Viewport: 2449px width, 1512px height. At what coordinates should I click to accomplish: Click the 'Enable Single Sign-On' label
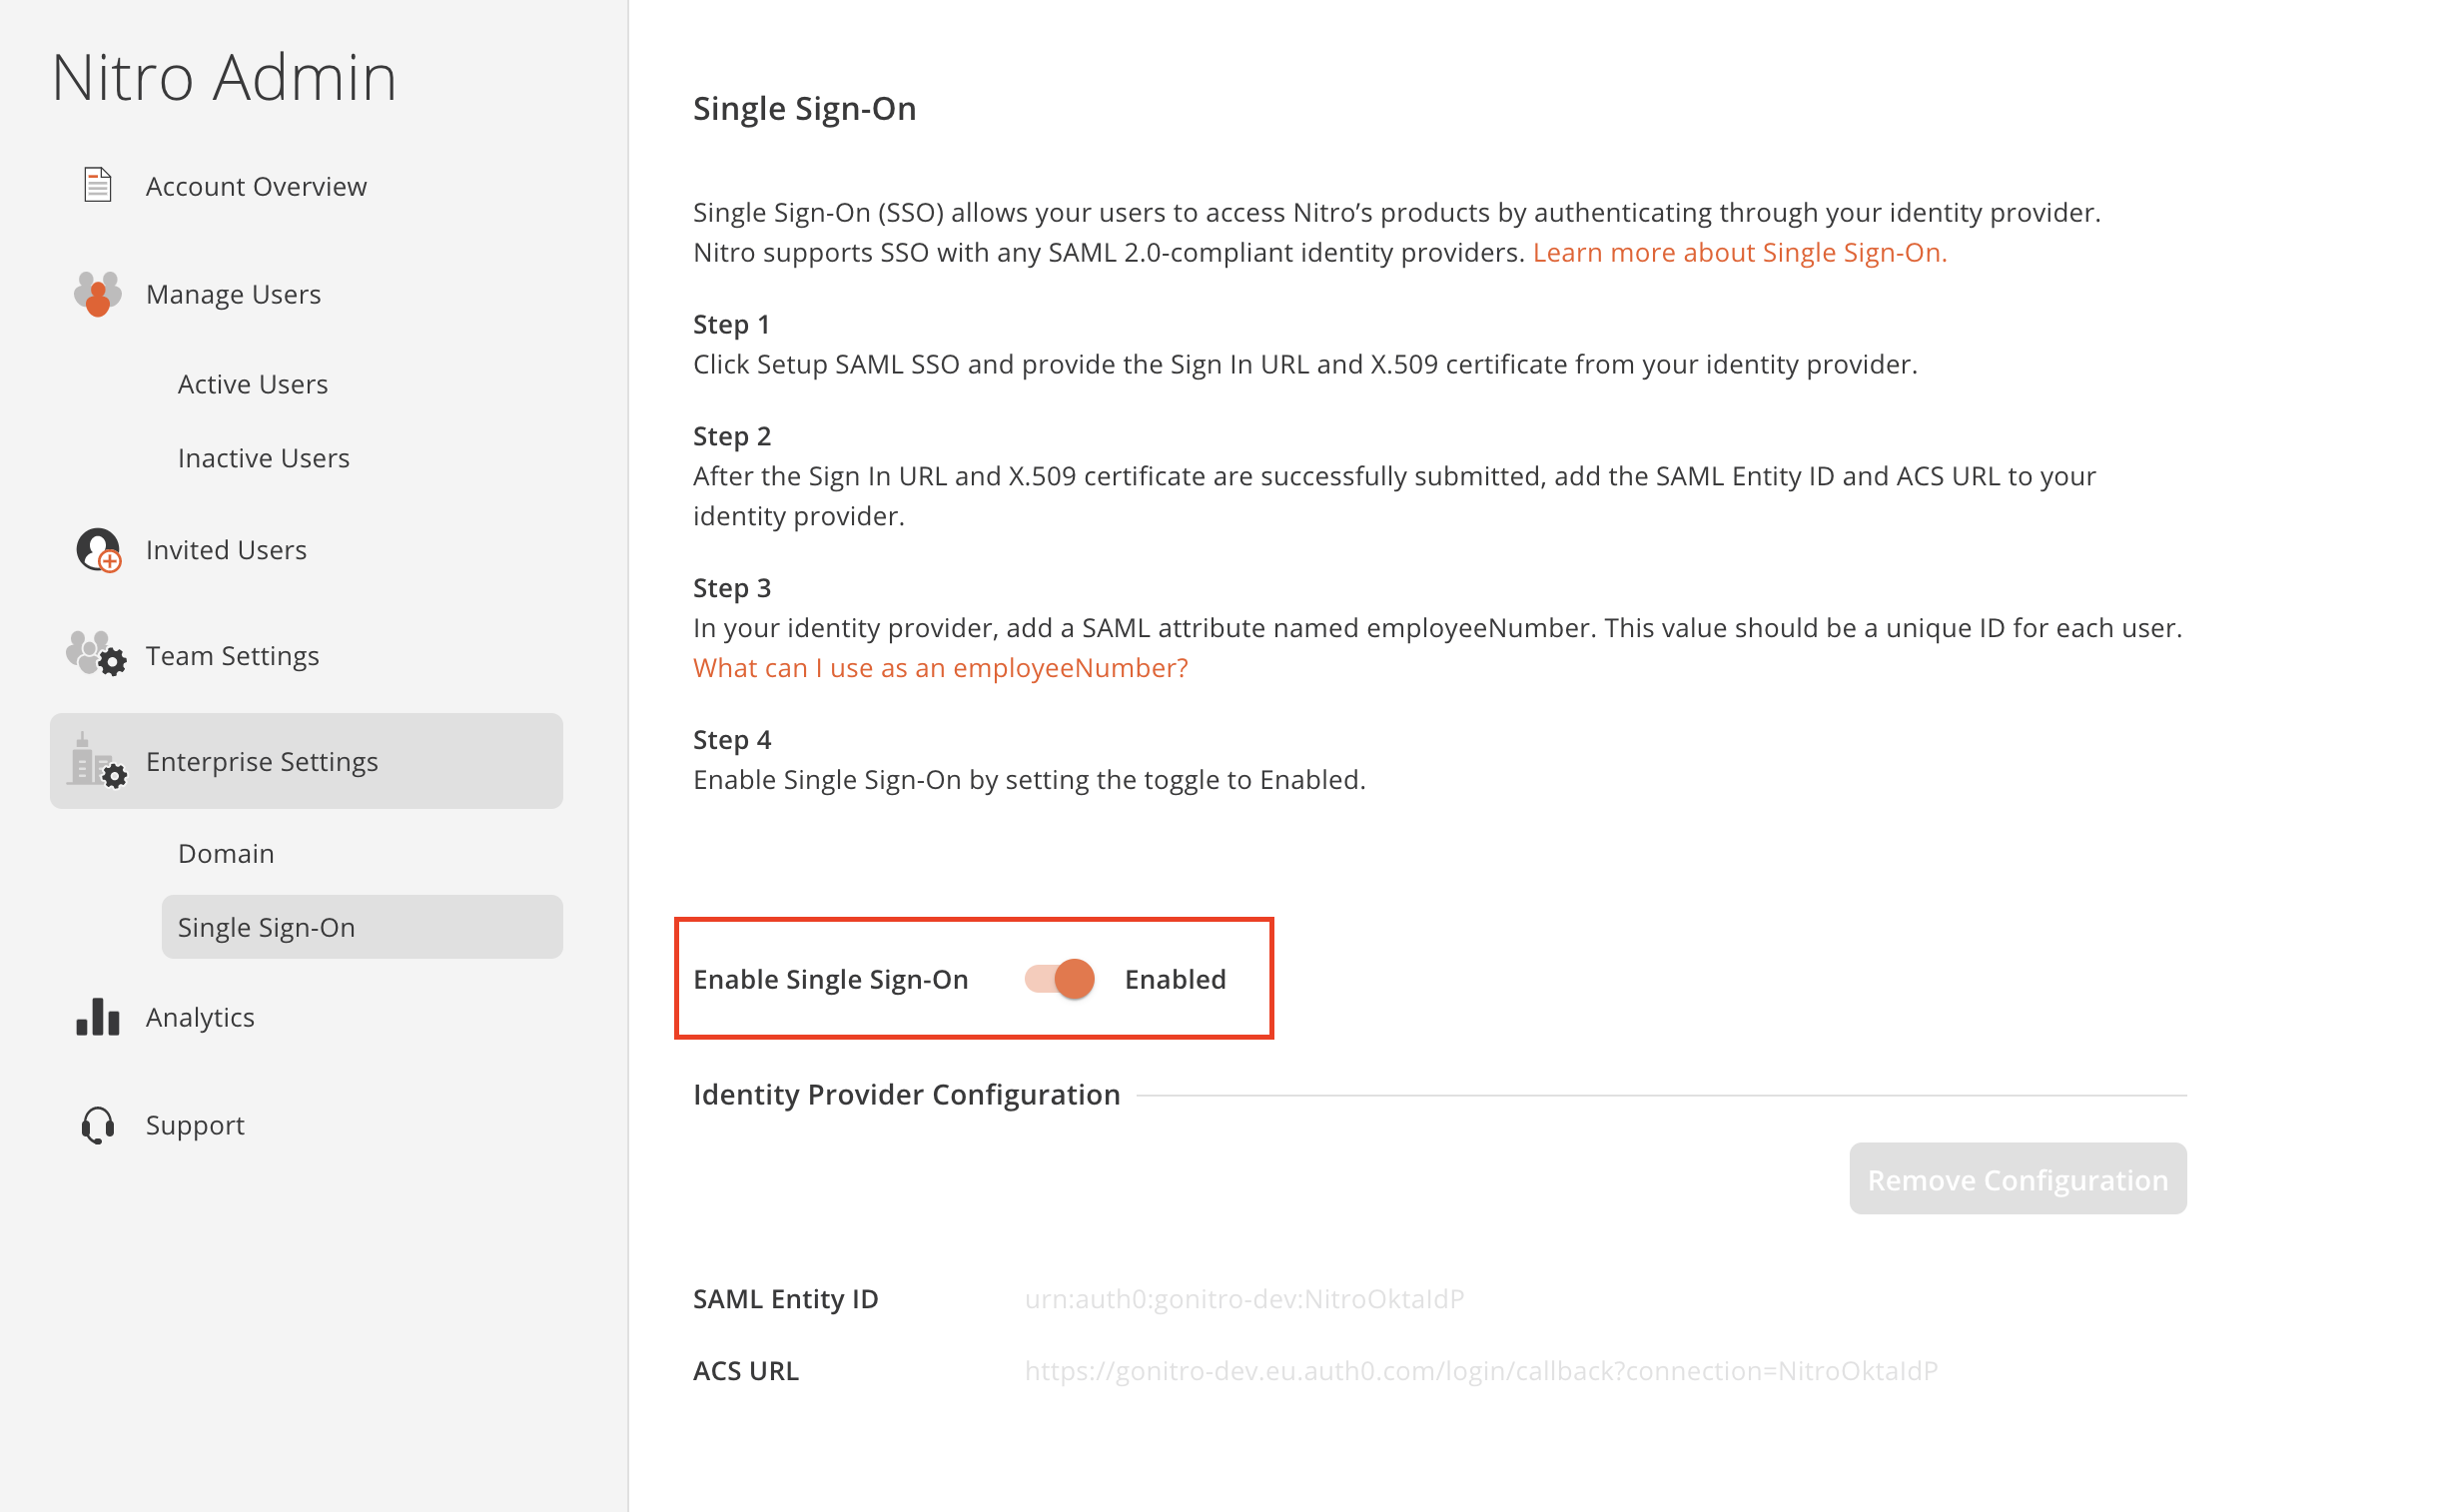click(830, 979)
